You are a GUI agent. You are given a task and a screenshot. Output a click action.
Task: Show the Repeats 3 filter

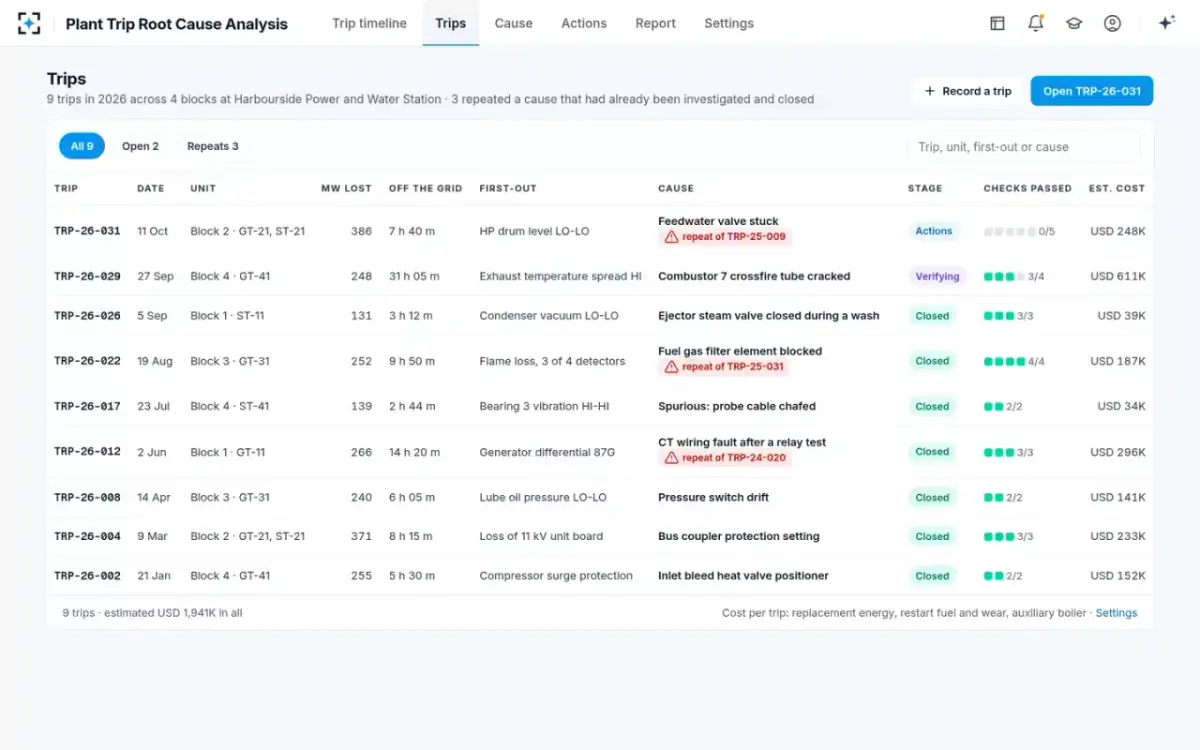pos(213,146)
